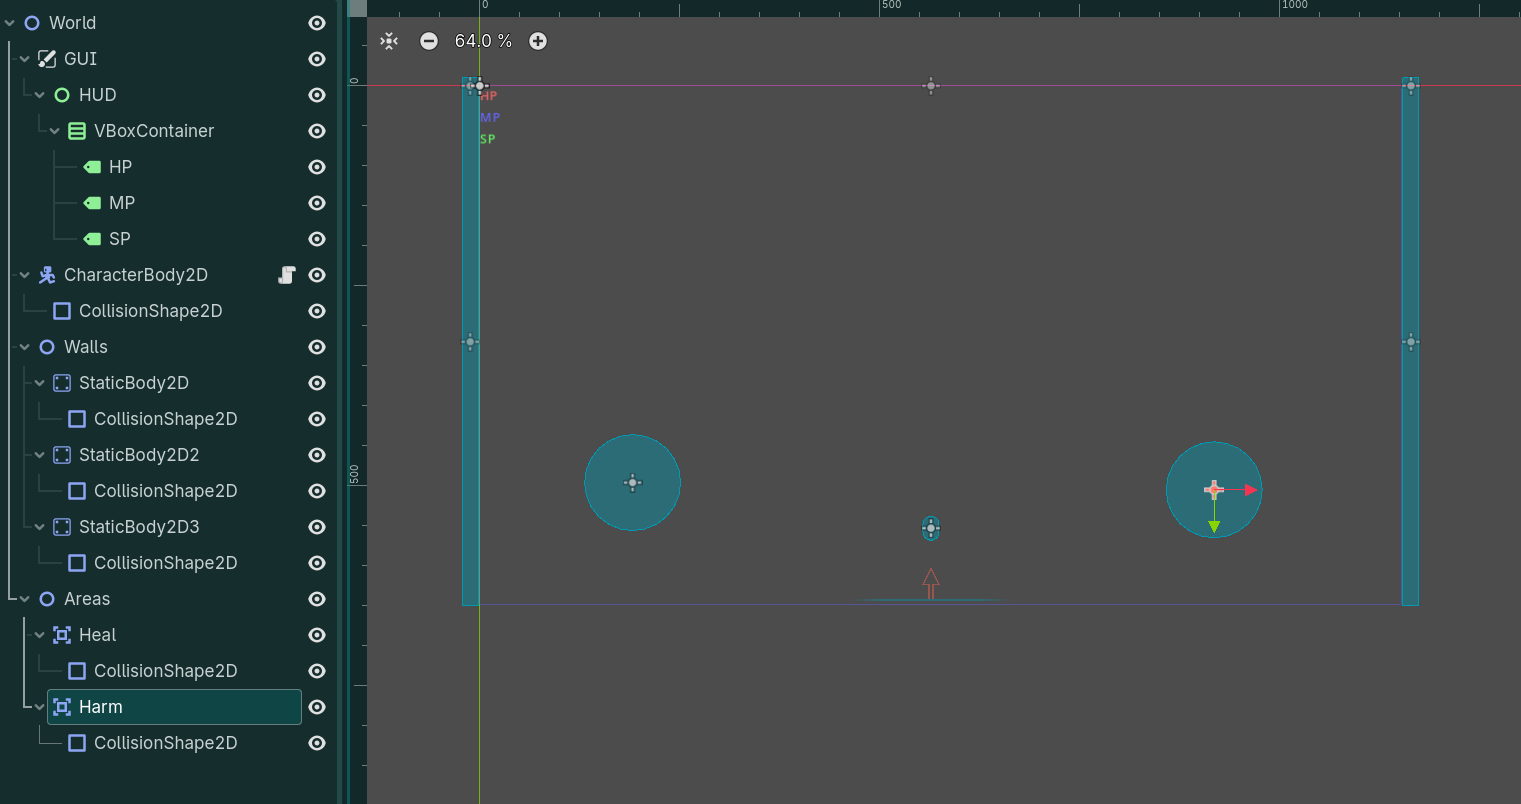
Task: Hide the SP label
Action: (x=317, y=239)
